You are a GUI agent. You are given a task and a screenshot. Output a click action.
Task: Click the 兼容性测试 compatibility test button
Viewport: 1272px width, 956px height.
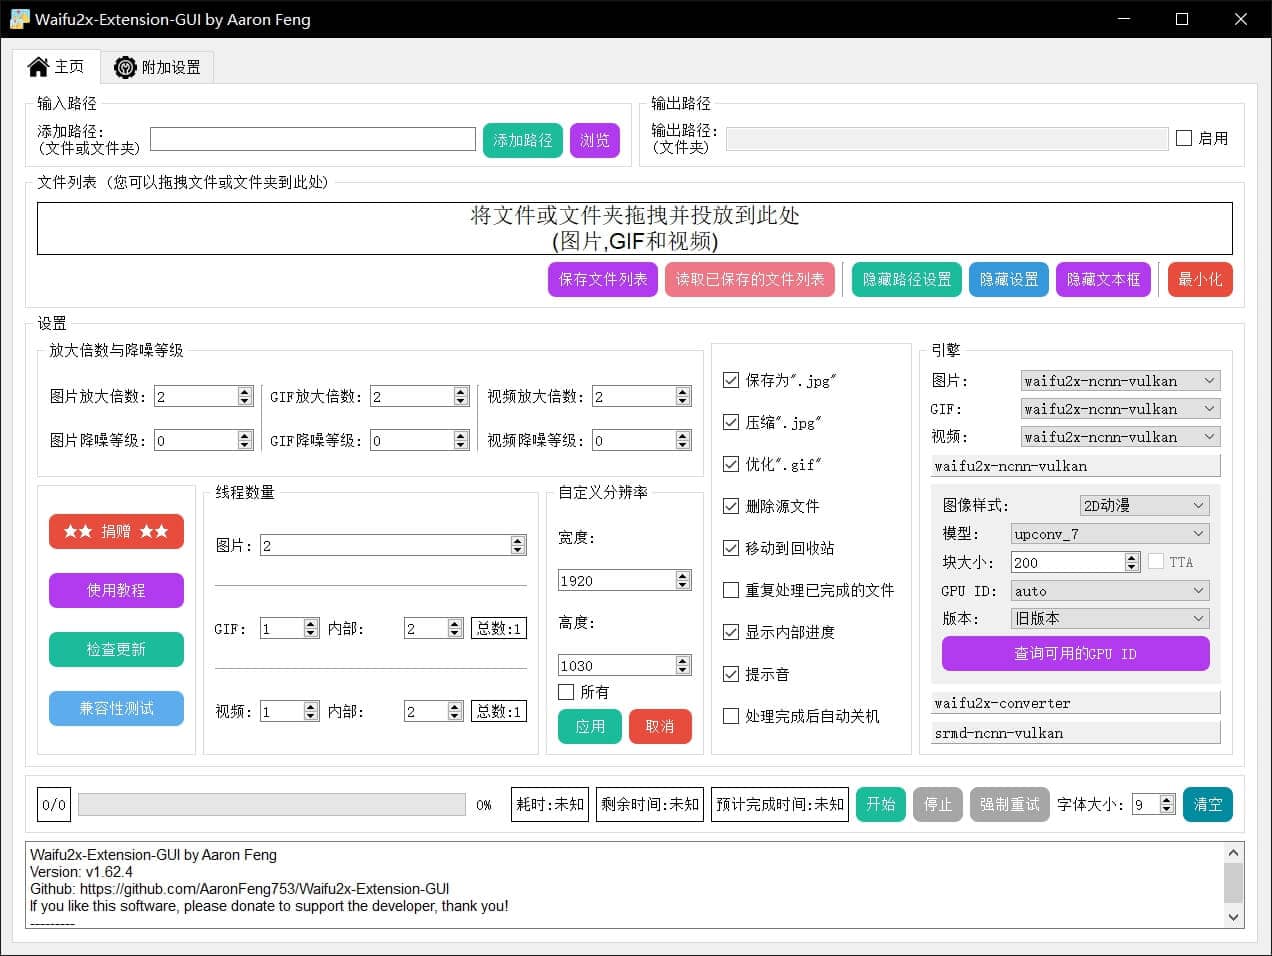click(116, 708)
